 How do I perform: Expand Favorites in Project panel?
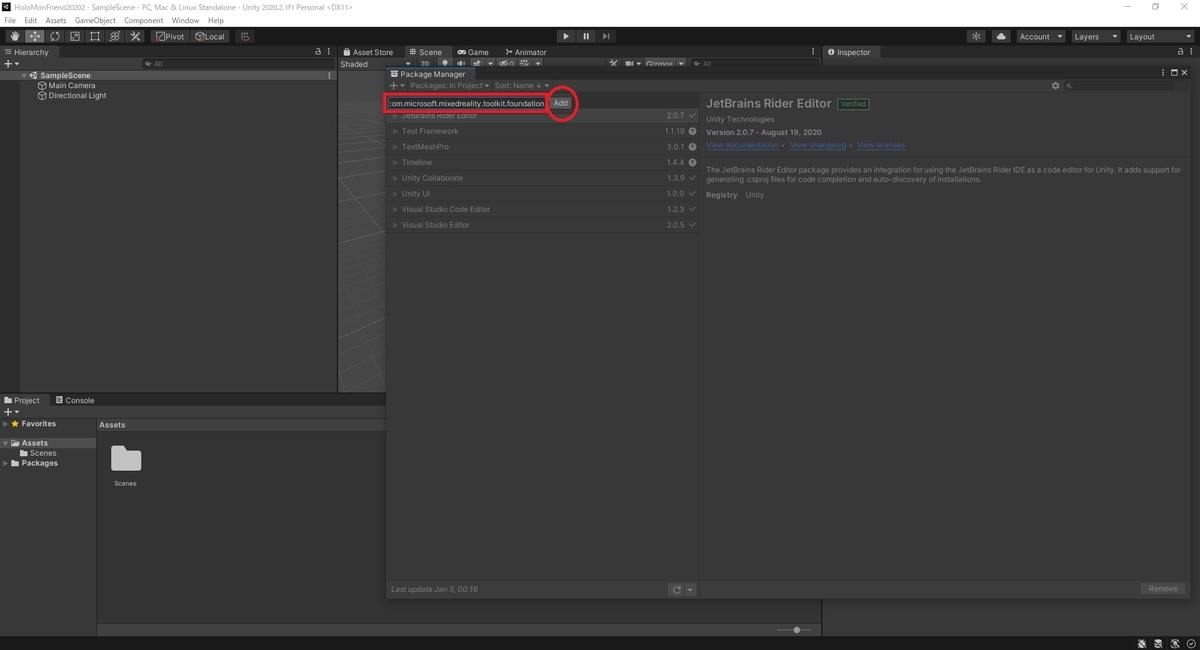[x=5, y=424]
